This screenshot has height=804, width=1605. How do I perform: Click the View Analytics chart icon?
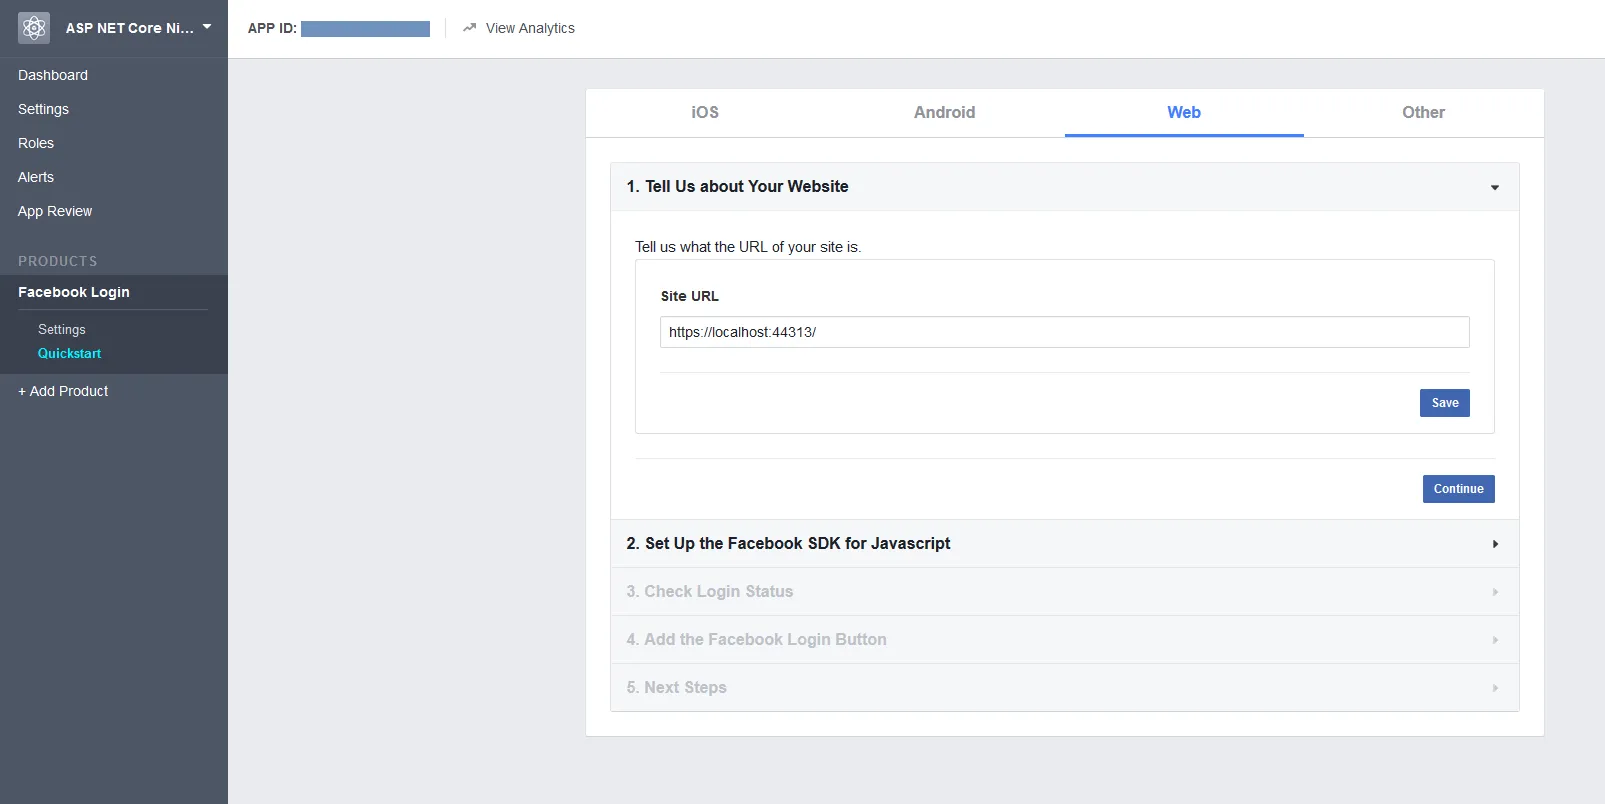click(470, 28)
